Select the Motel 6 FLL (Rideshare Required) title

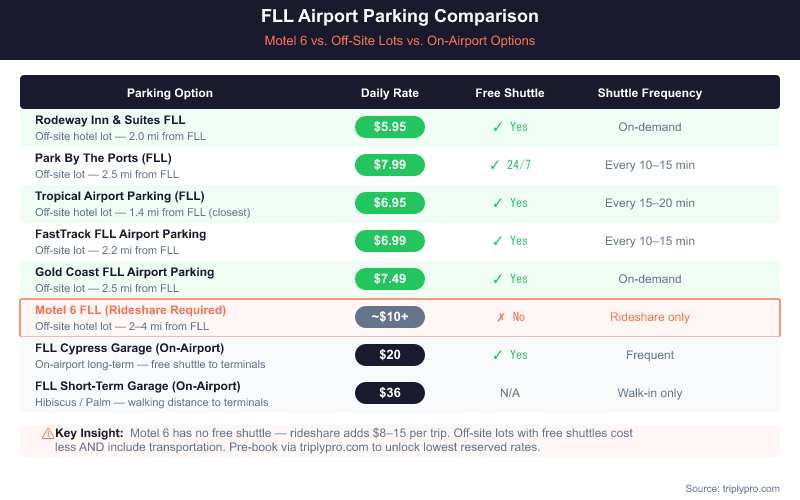click(x=131, y=310)
